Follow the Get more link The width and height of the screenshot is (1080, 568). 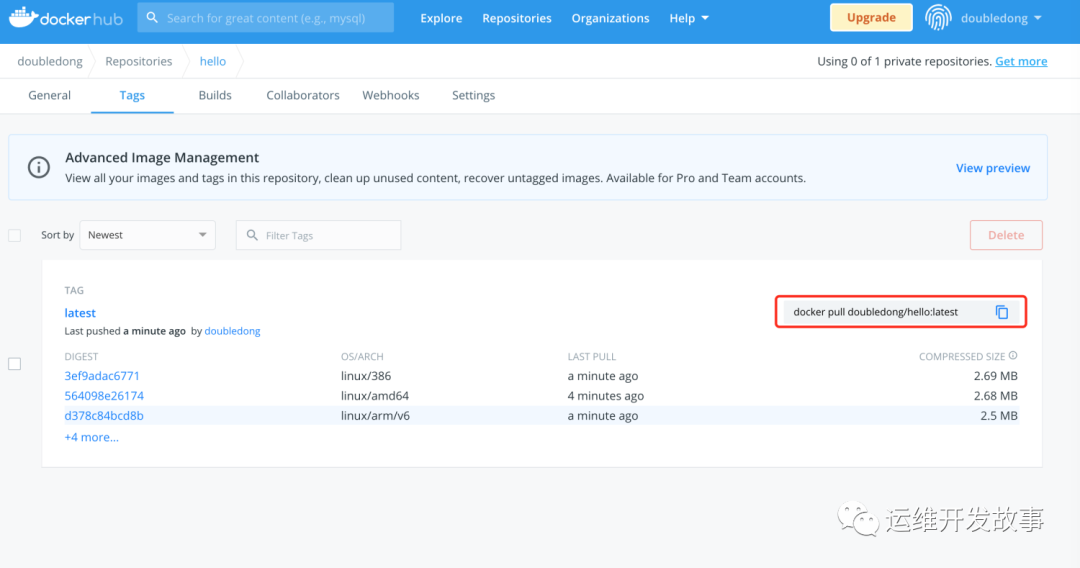1021,61
